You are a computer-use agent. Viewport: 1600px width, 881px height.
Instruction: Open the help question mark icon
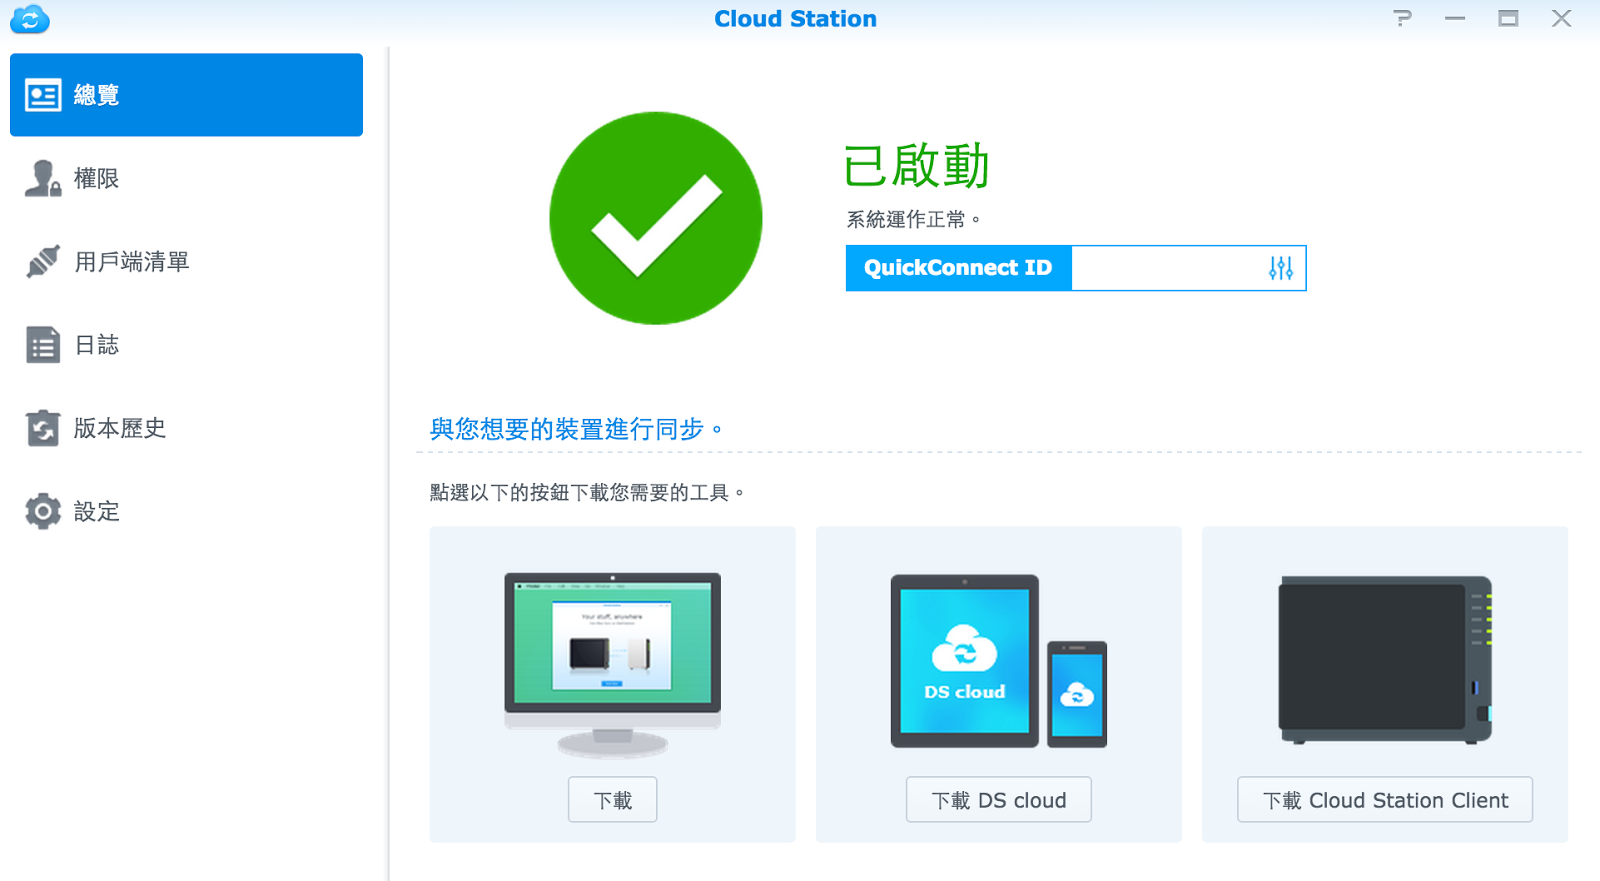point(1403,18)
